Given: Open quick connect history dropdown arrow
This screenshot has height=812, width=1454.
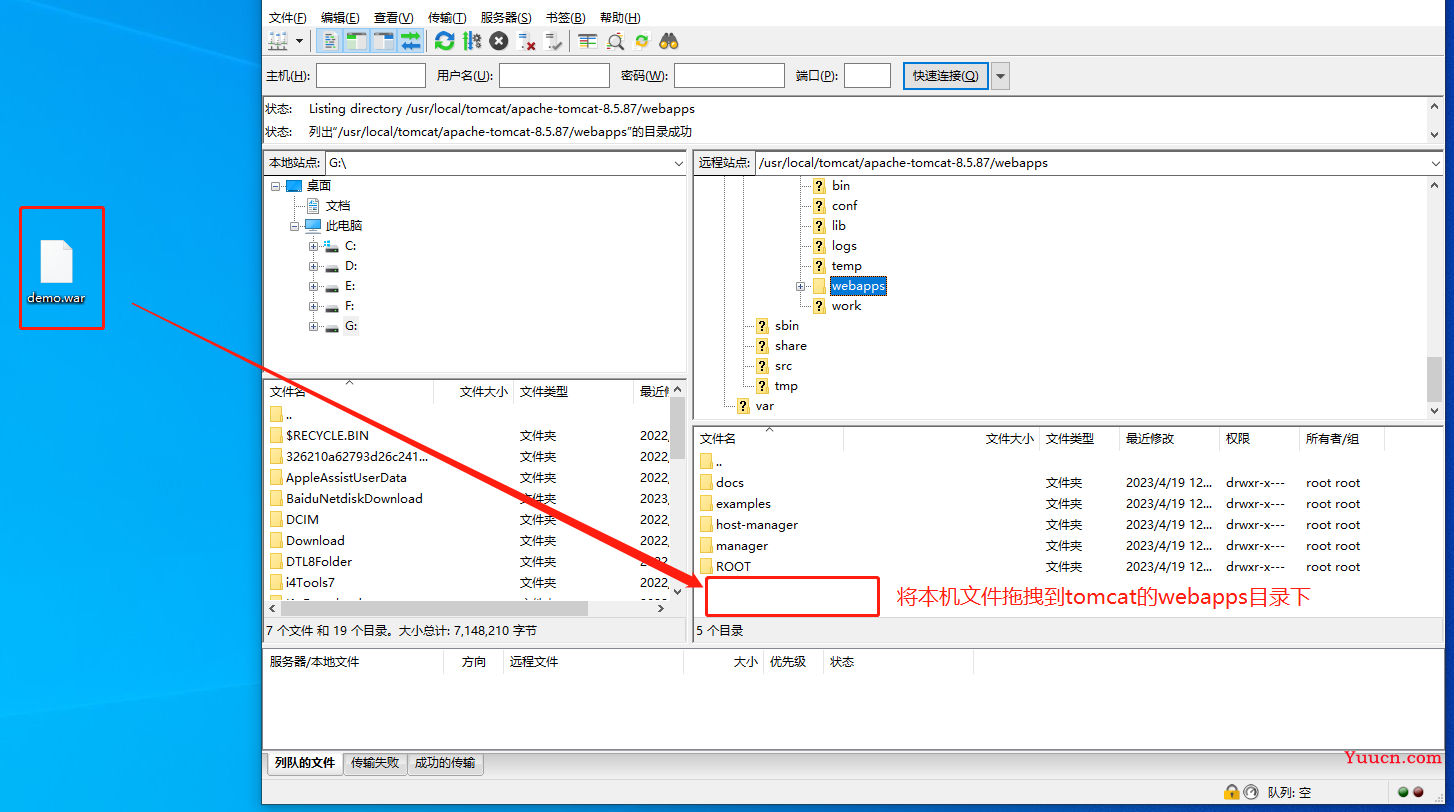Looking at the screenshot, I should (x=1000, y=76).
